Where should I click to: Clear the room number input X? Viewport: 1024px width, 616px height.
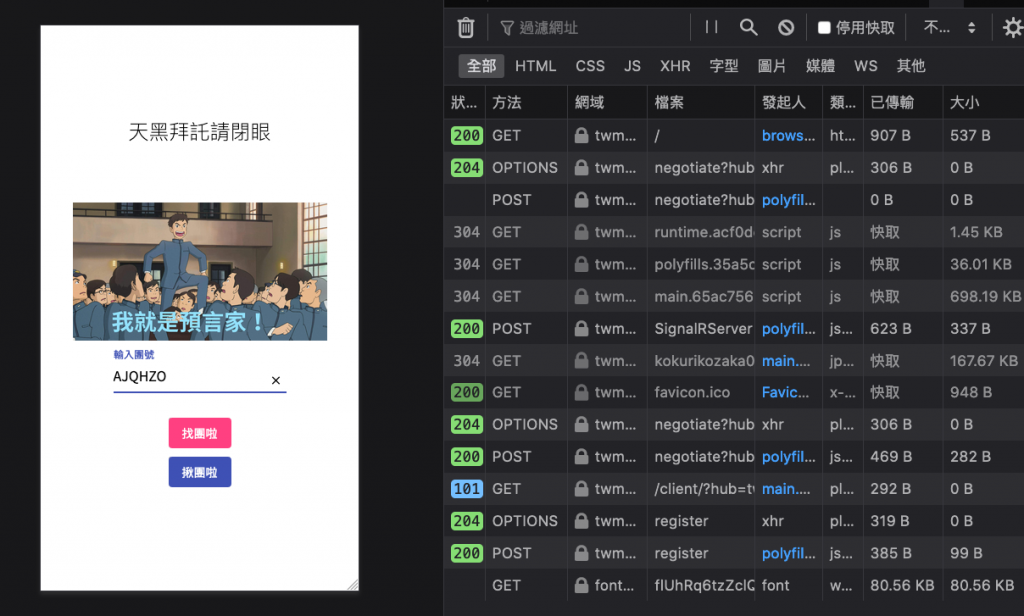click(276, 380)
